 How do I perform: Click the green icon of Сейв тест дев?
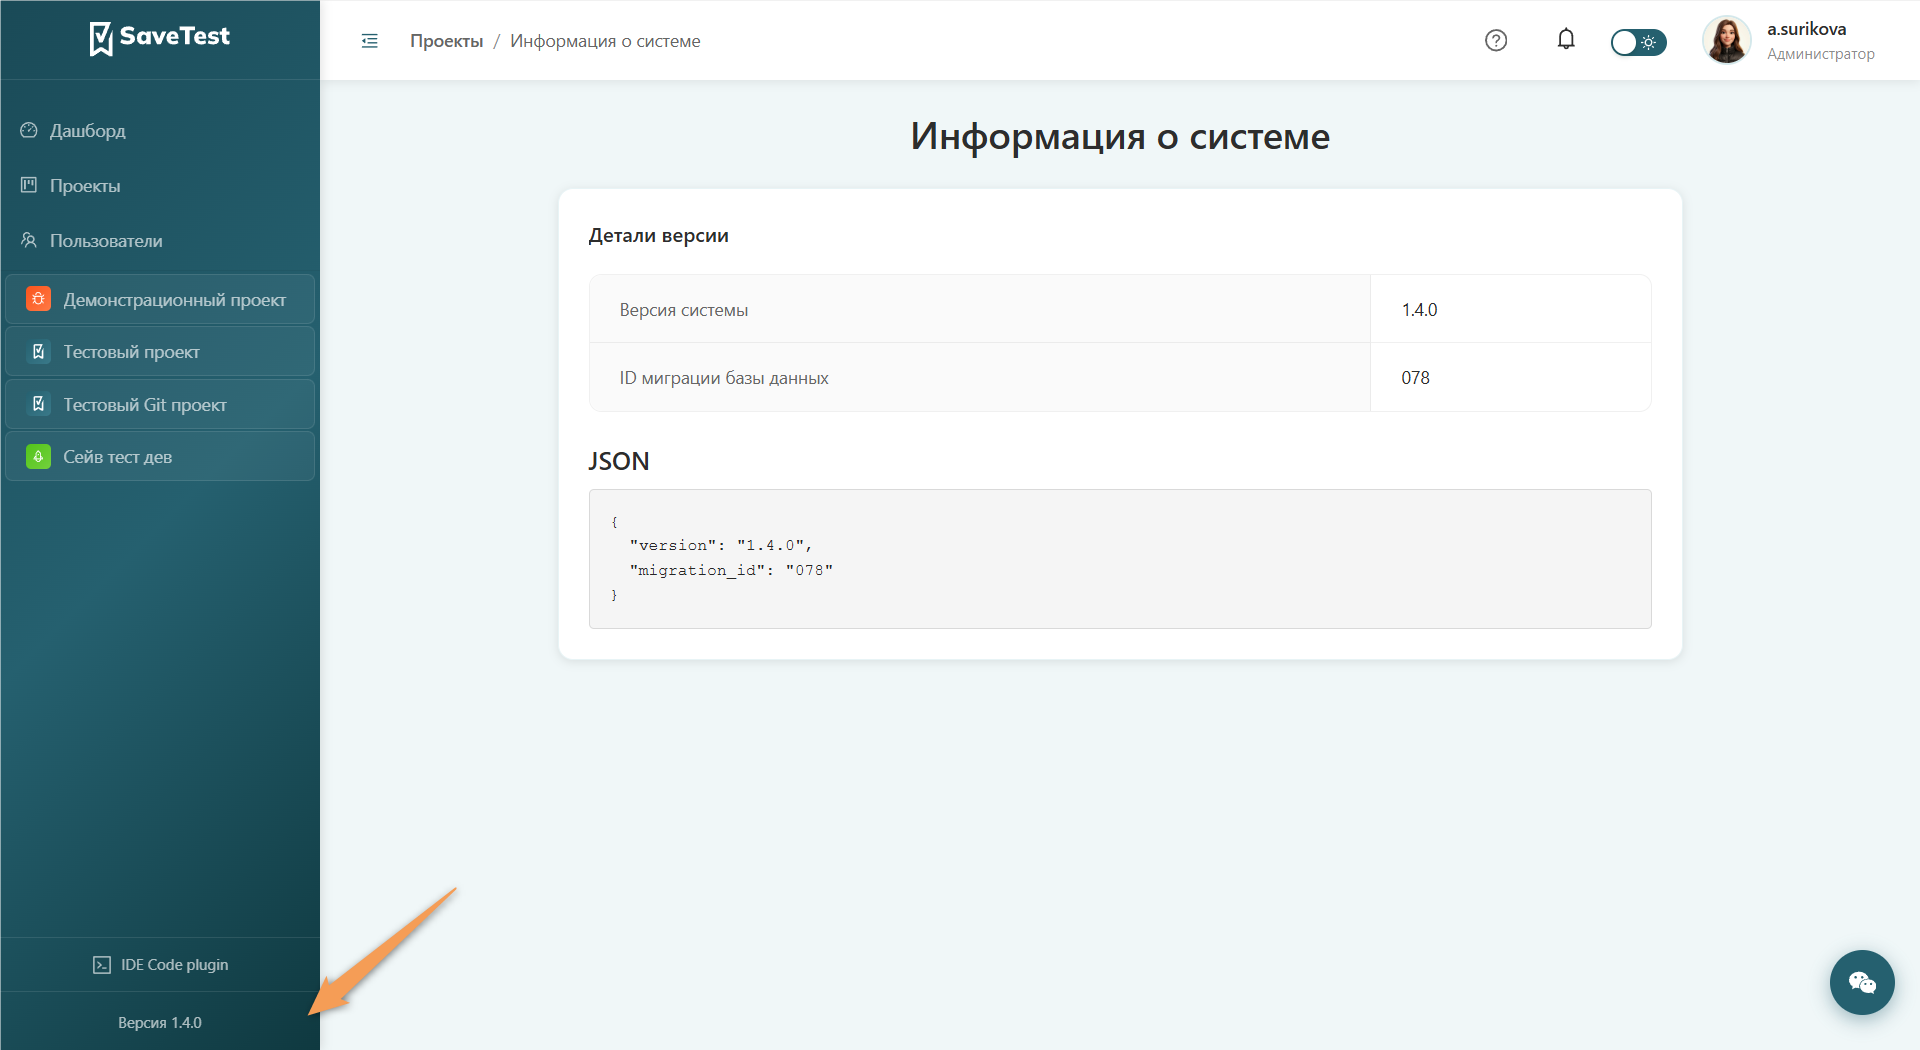[38, 456]
